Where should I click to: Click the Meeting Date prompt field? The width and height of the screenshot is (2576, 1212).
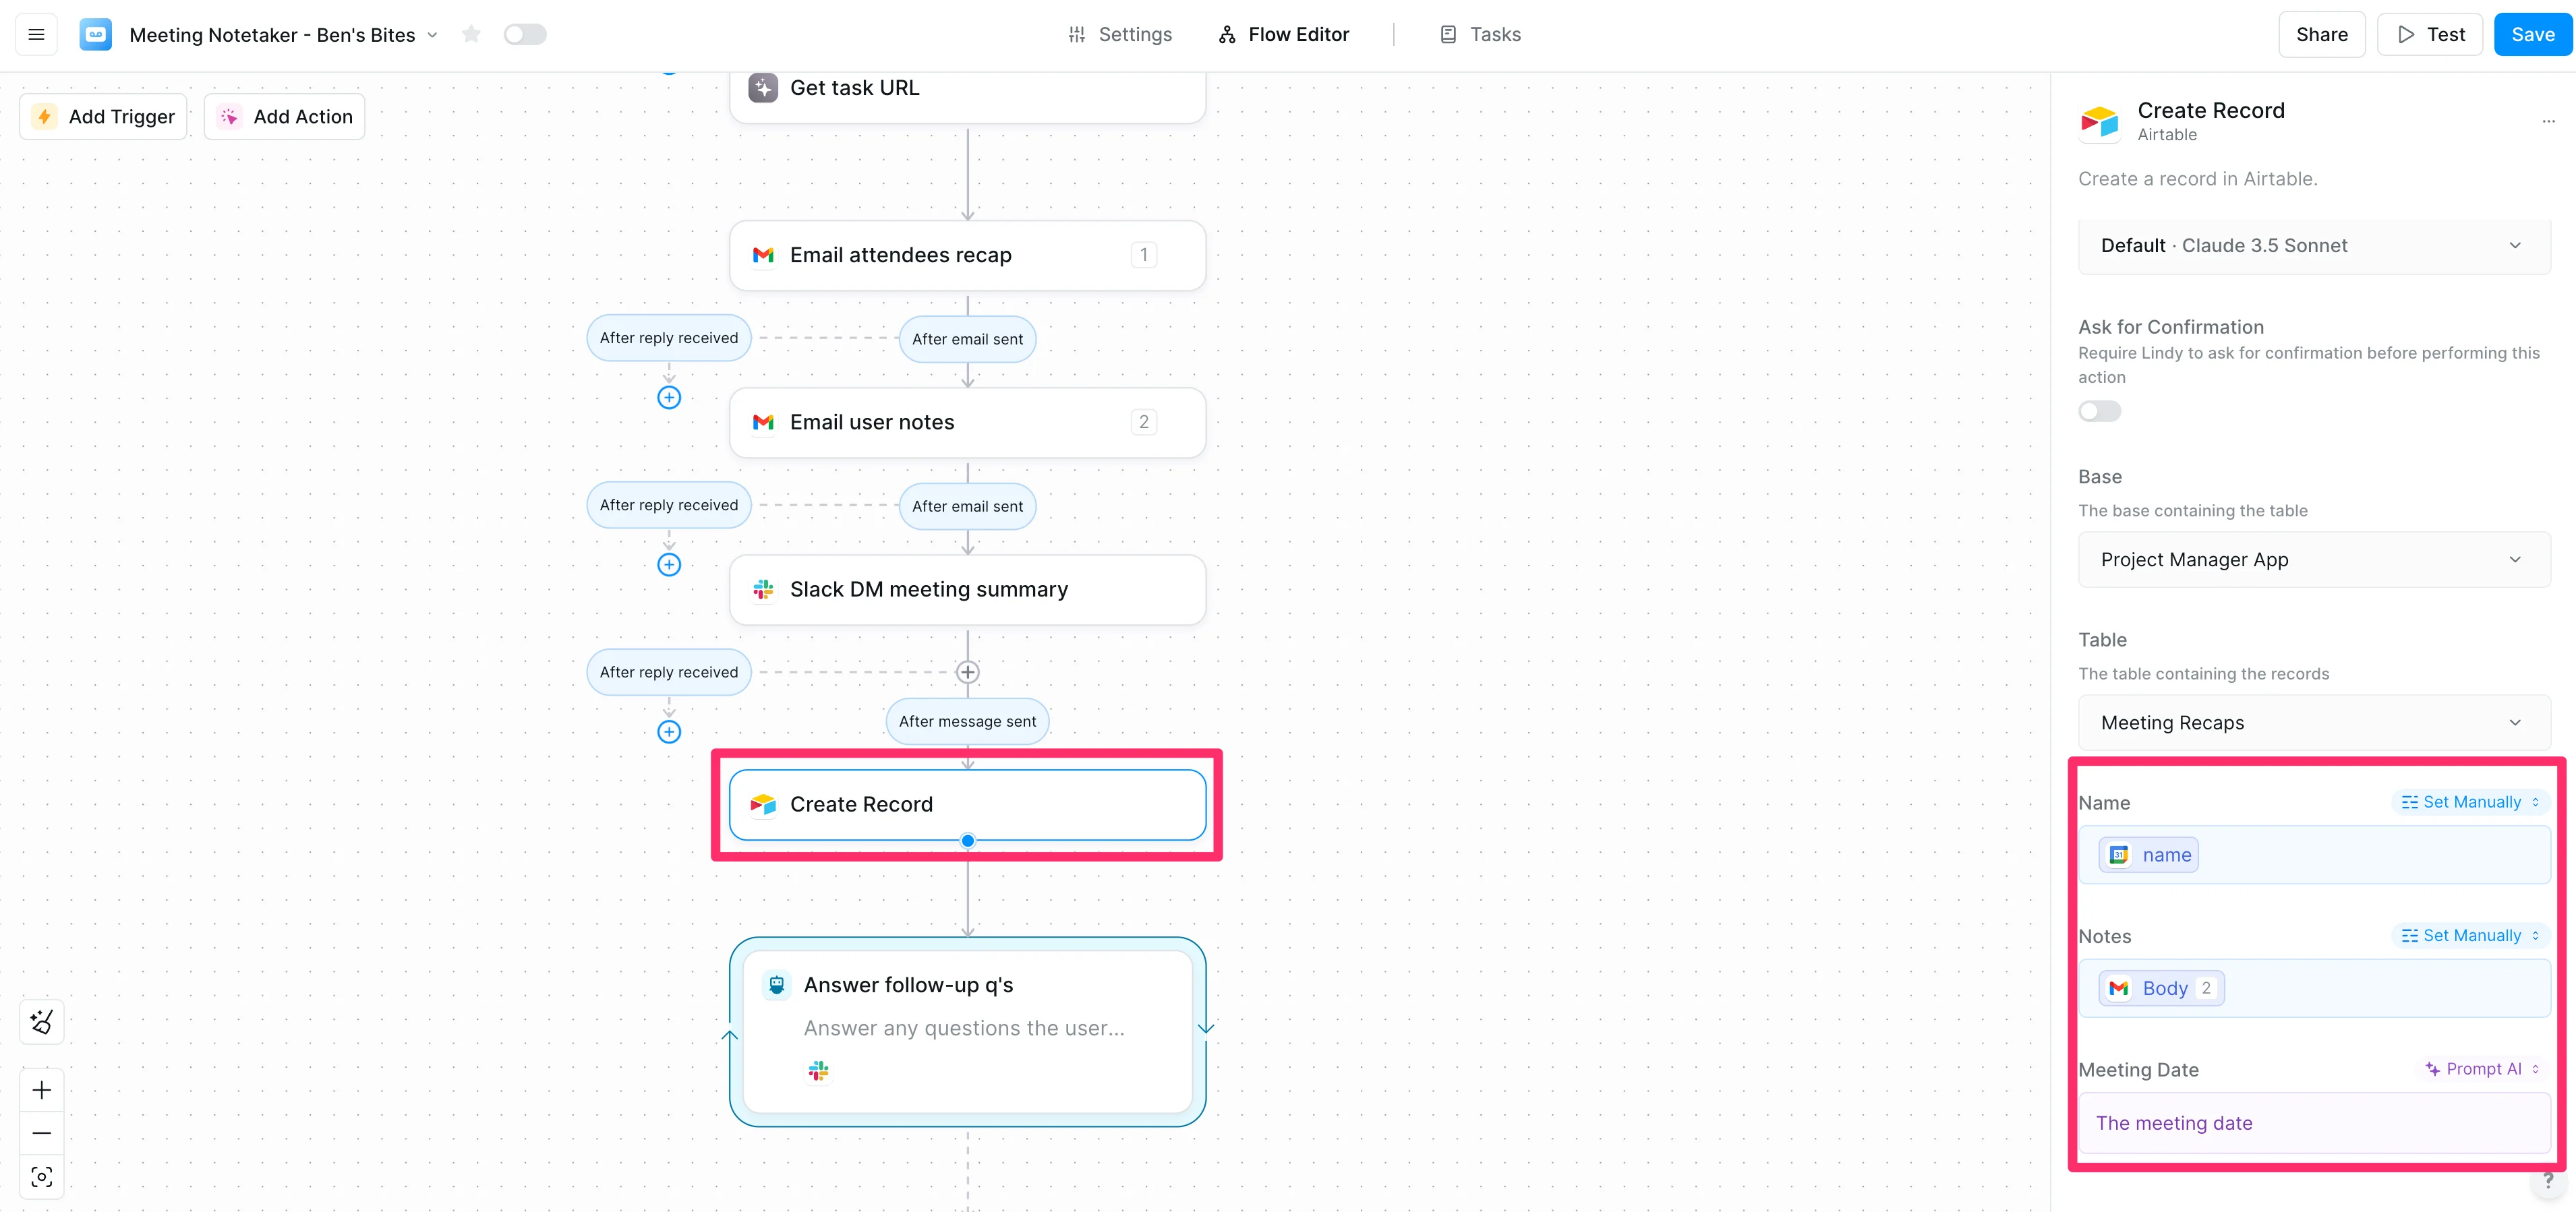click(2313, 1123)
